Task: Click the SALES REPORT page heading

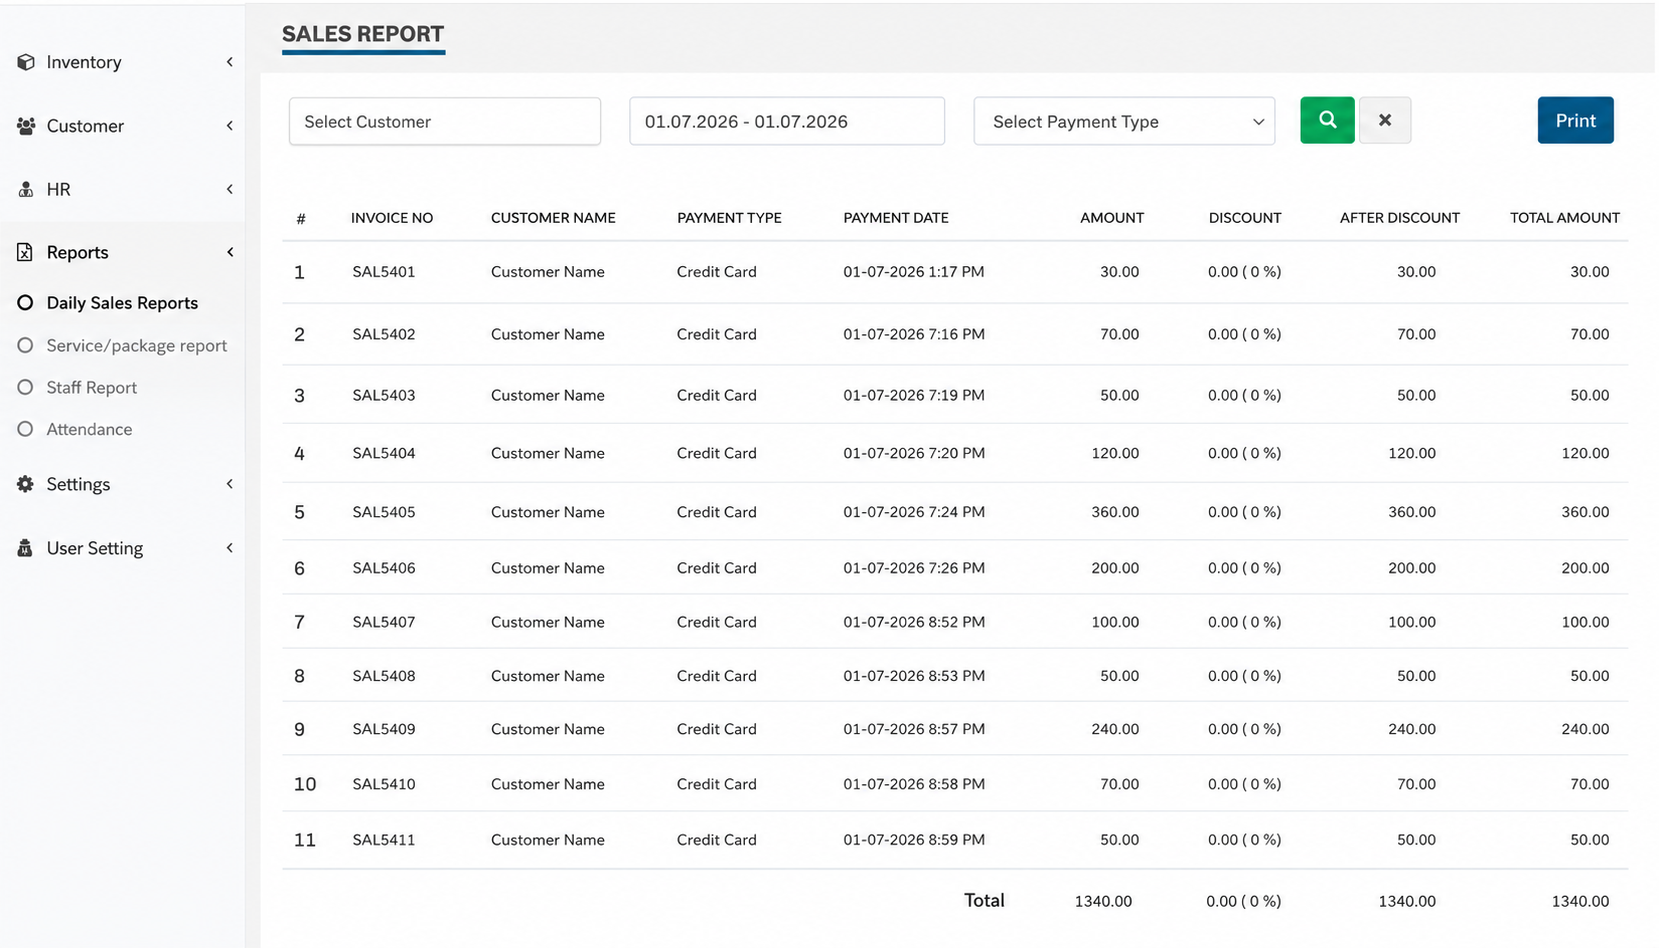Action: tap(363, 34)
